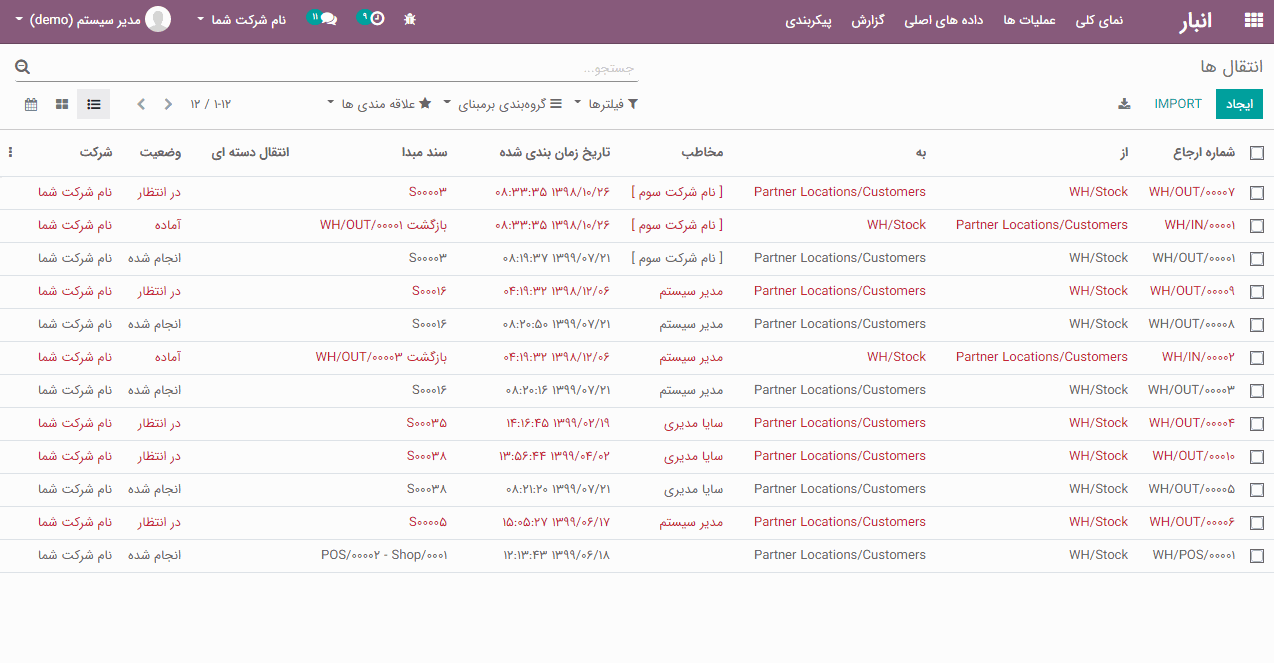Click the pager range ۱-۱۲ / ۱۲
Viewport: 1274px width, 663px height.
pyautogui.click(x=211, y=104)
